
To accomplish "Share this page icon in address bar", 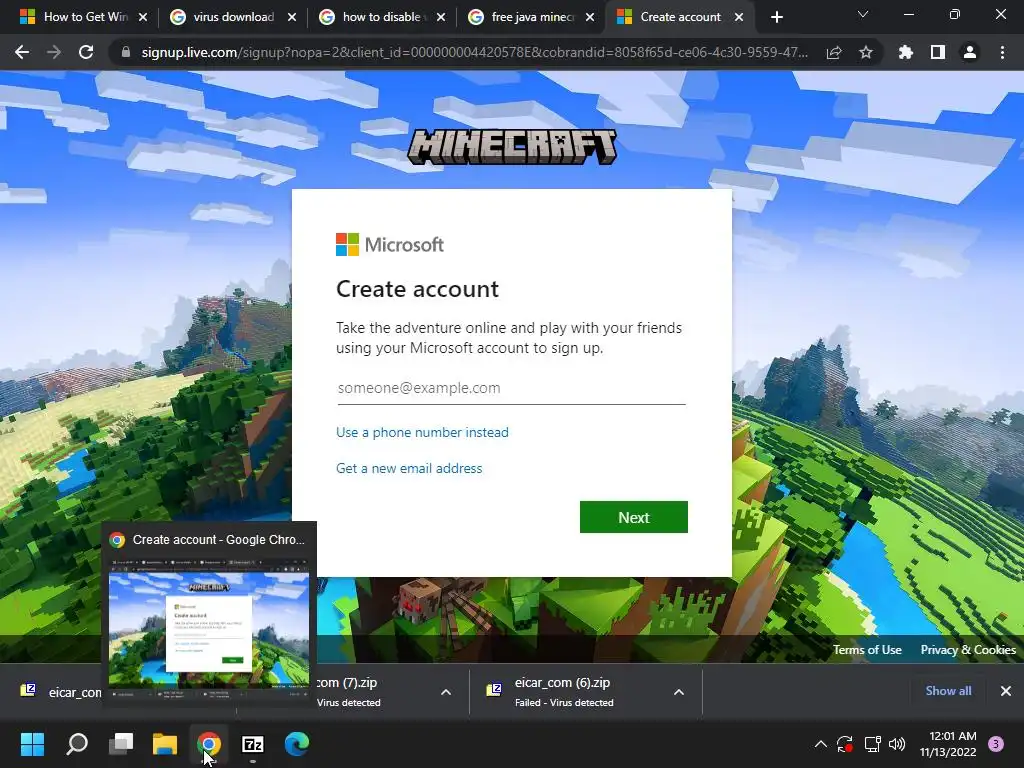I will [x=834, y=52].
